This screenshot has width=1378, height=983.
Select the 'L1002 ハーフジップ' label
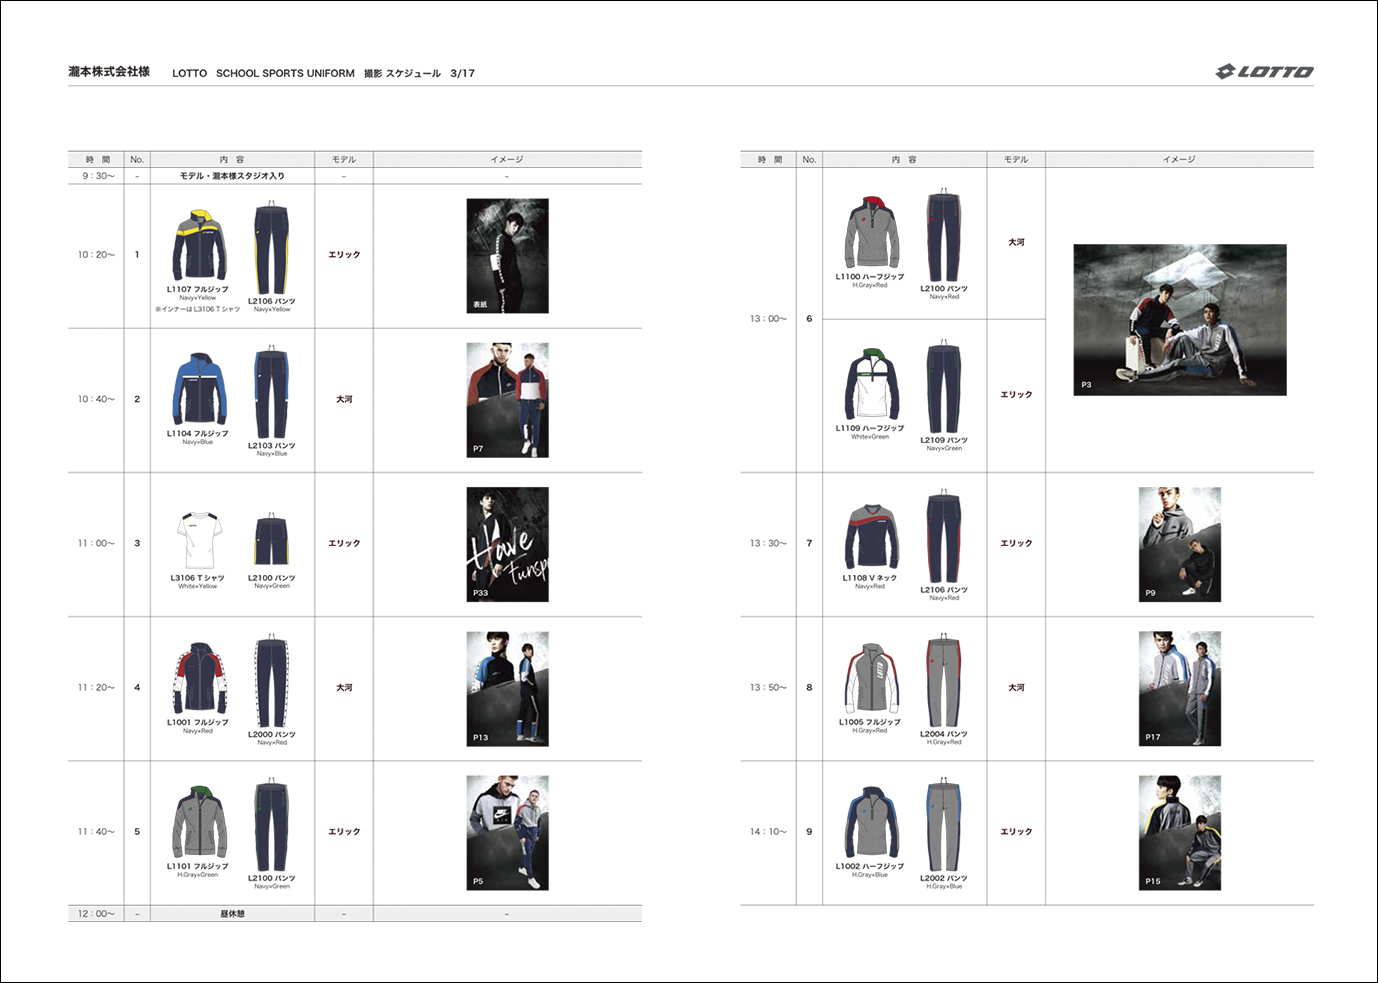pyautogui.click(x=870, y=866)
